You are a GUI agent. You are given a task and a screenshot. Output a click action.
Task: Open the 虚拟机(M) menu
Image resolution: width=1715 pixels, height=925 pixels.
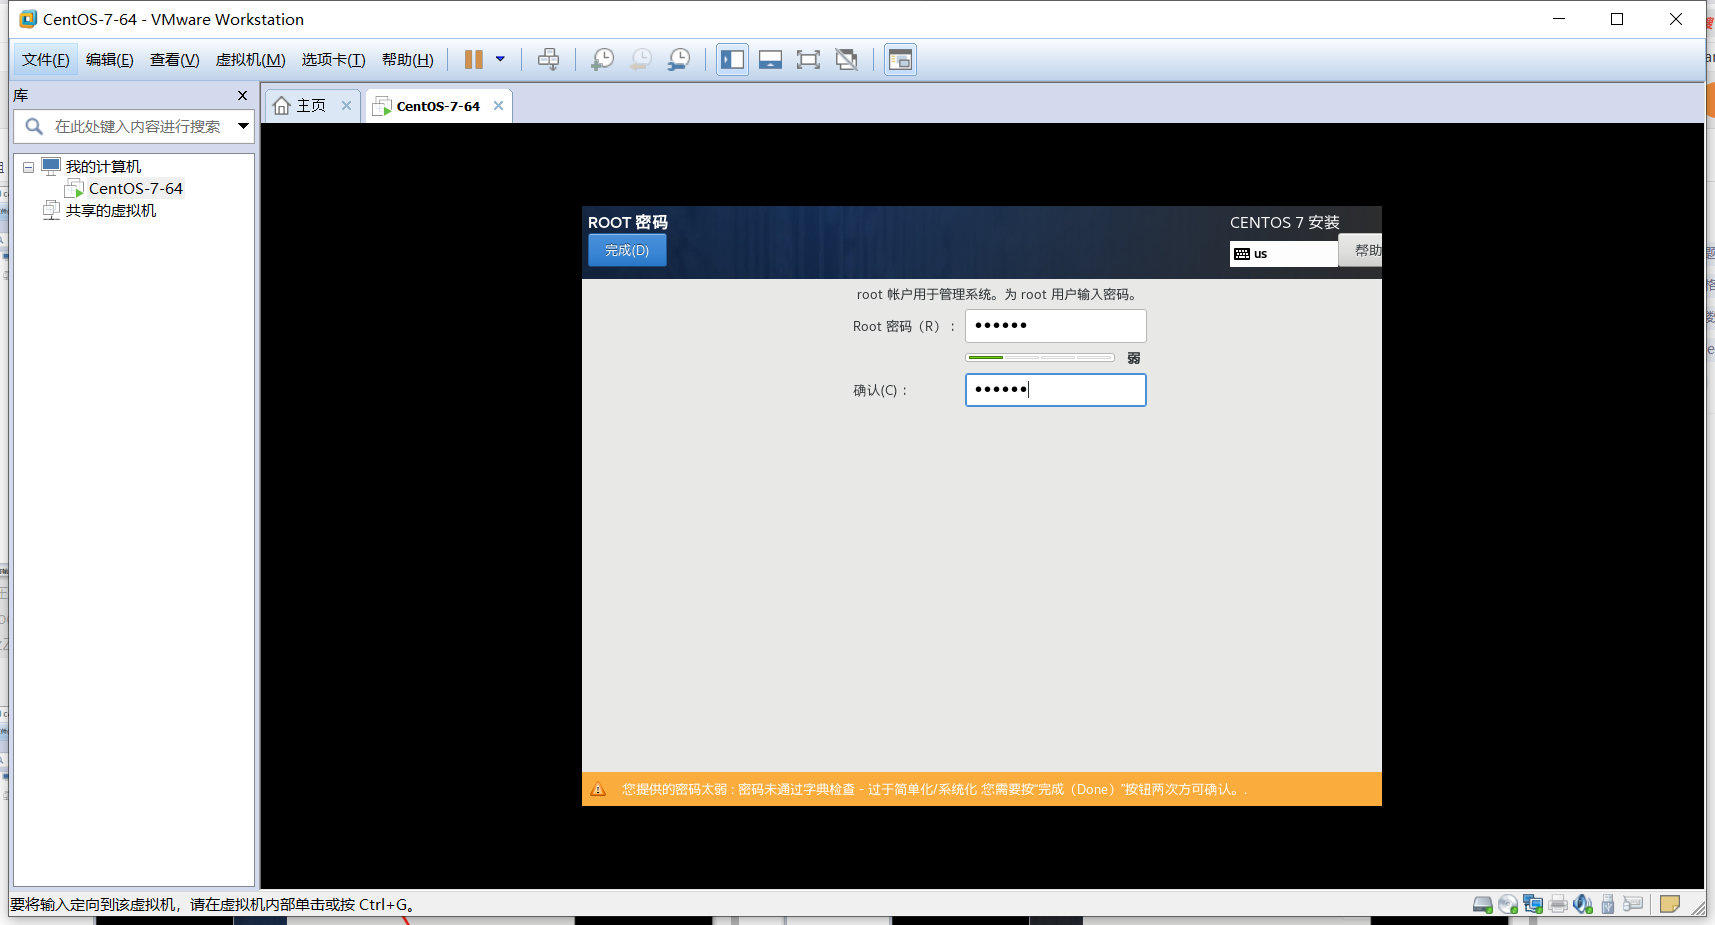click(x=251, y=60)
